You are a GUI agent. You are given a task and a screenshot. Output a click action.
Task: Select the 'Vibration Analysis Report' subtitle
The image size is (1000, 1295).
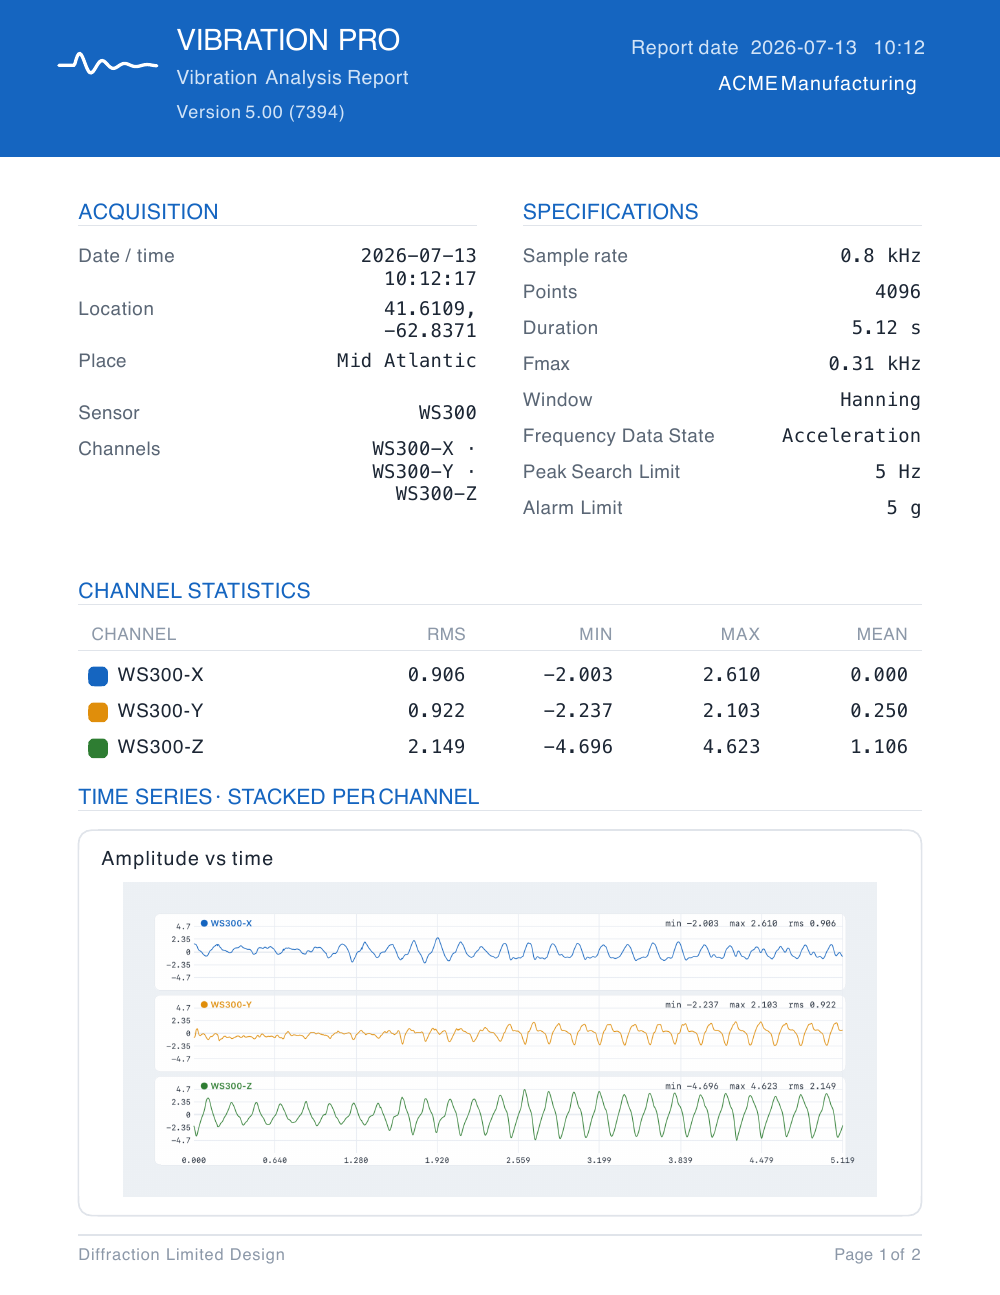[x=292, y=78]
